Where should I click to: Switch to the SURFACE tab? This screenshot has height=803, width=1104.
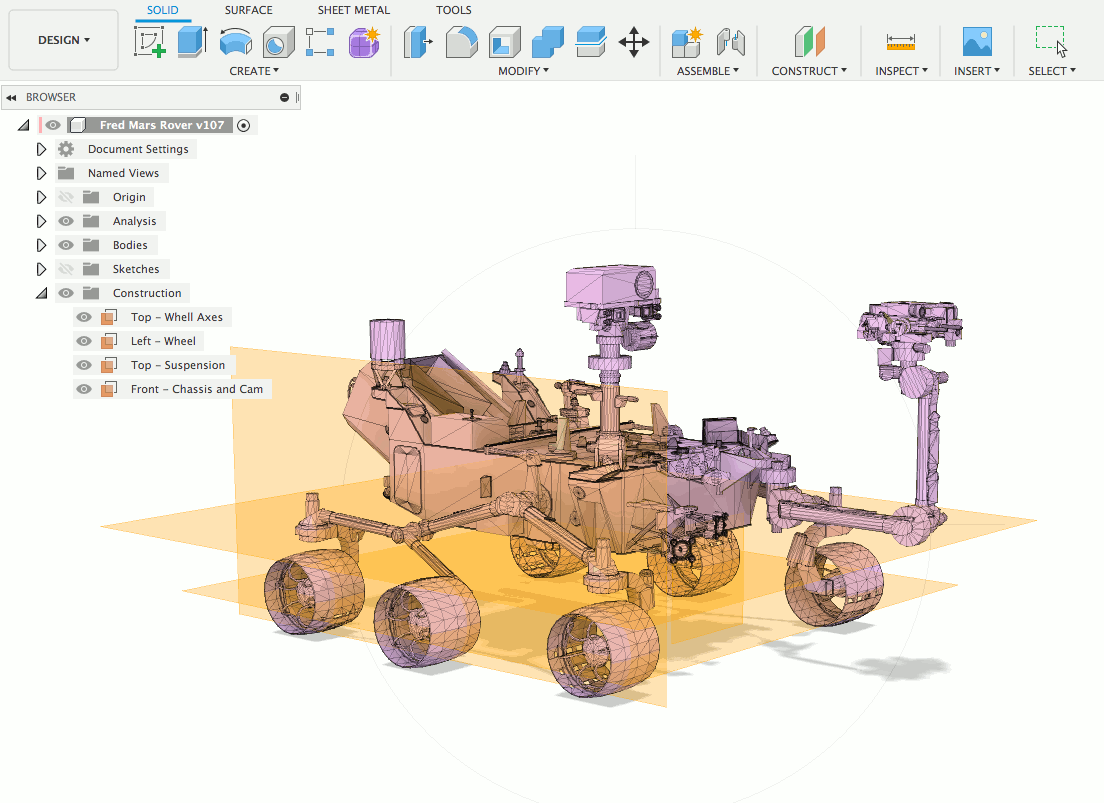pyautogui.click(x=249, y=10)
